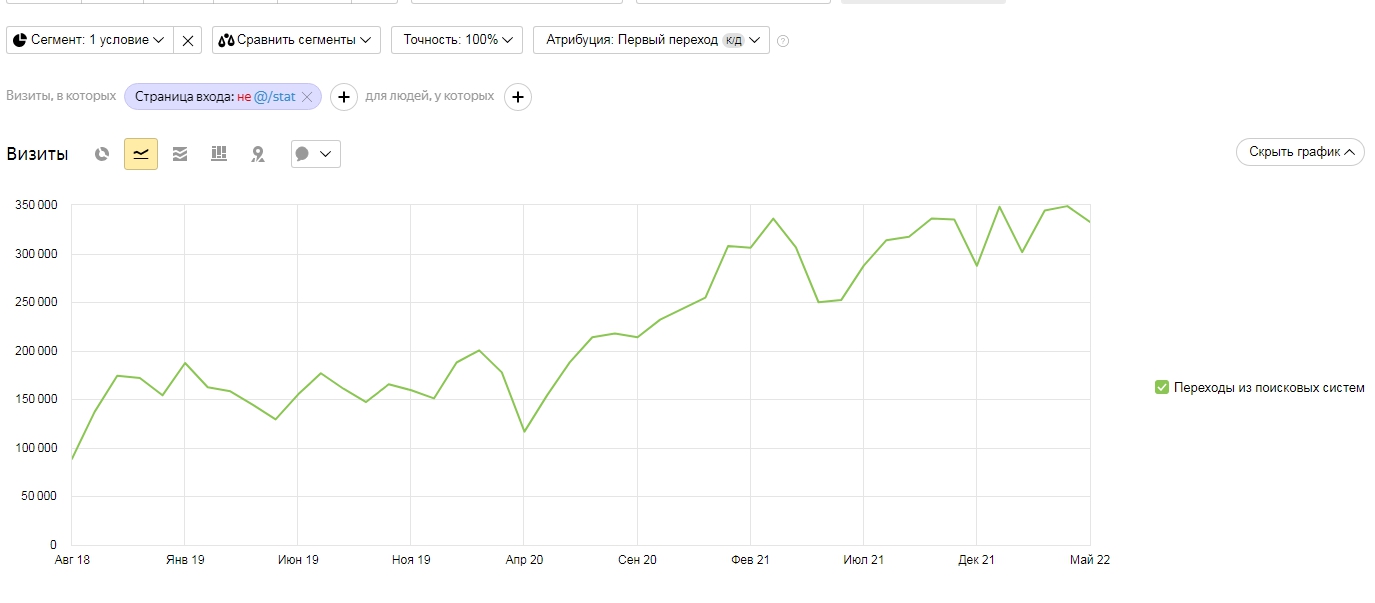Clear segment with the X button

[188, 40]
